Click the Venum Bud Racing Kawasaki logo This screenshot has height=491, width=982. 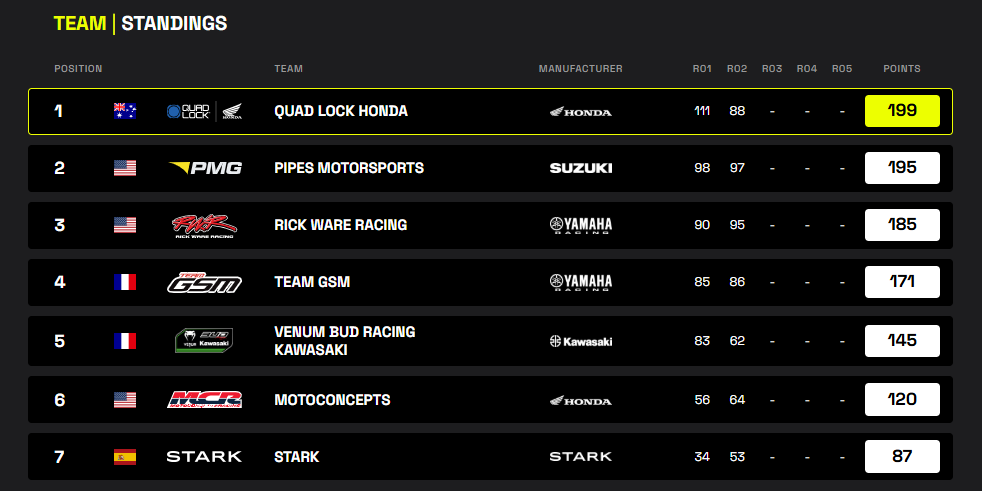[x=204, y=340]
